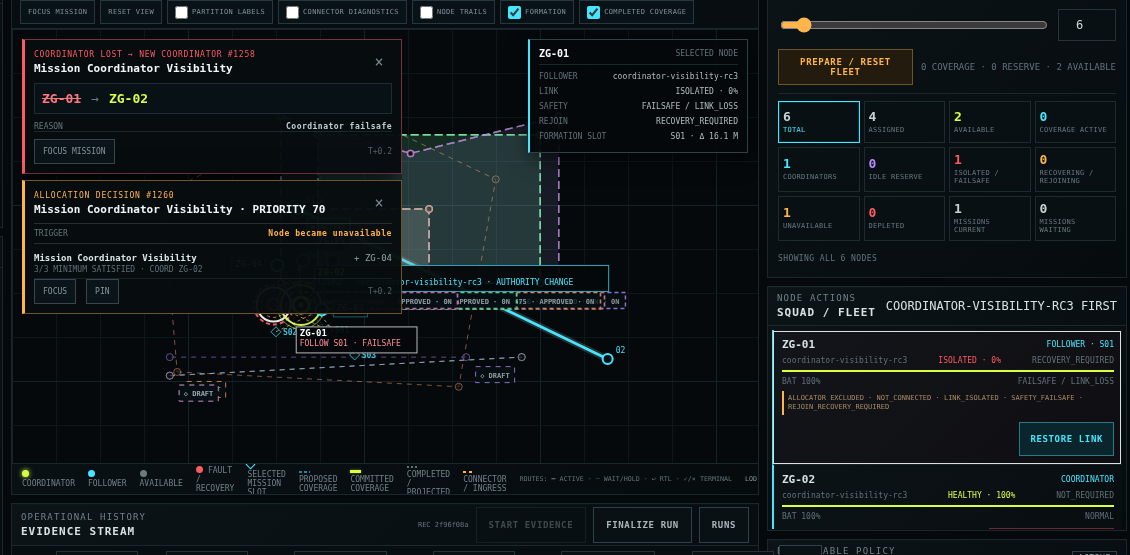
Task: Select the purple DRAFT tag on the map
Action: (494, 375)
